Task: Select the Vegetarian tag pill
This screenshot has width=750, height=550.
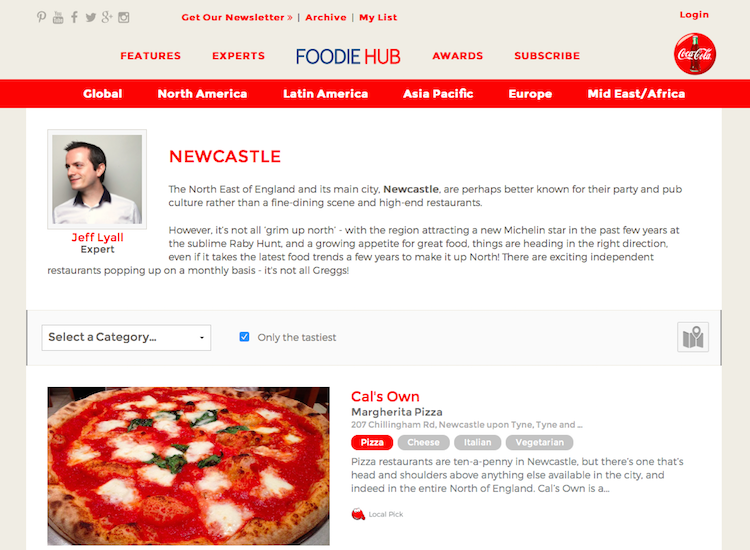Action: 540,442
